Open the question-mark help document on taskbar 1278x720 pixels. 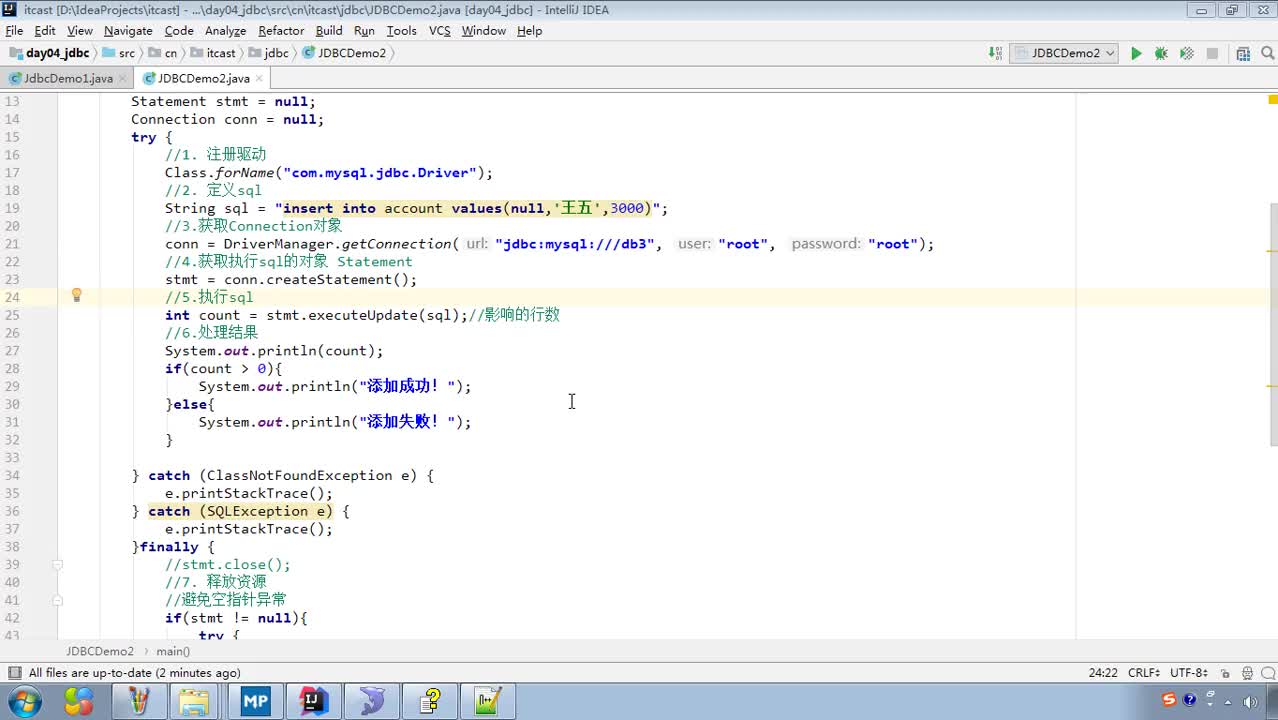(430, 701)
